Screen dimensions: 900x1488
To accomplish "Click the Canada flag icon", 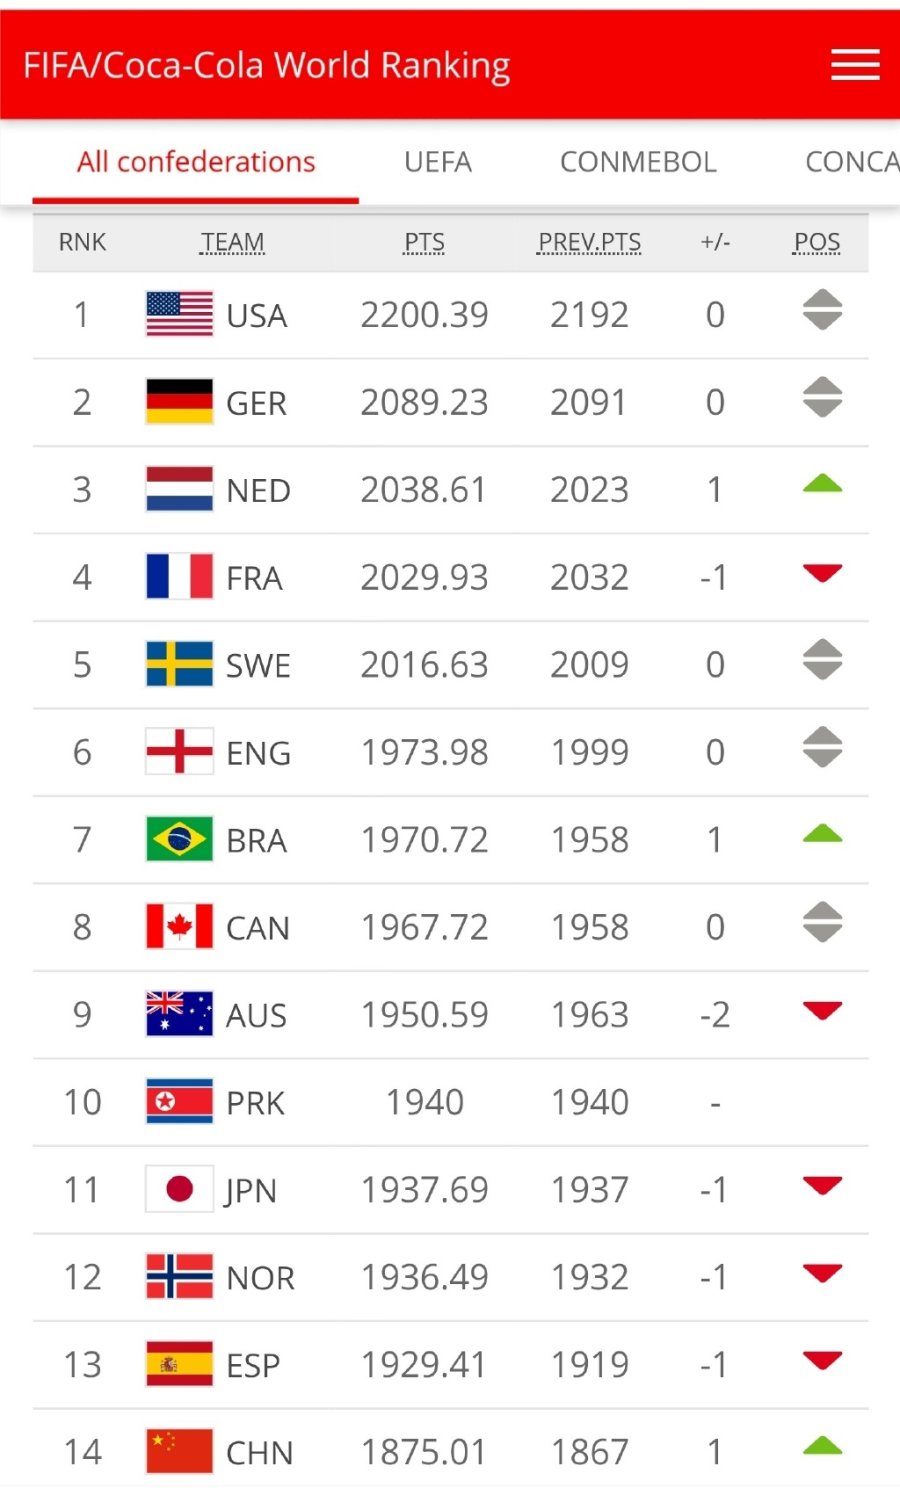I will click(x=179, y=927).
